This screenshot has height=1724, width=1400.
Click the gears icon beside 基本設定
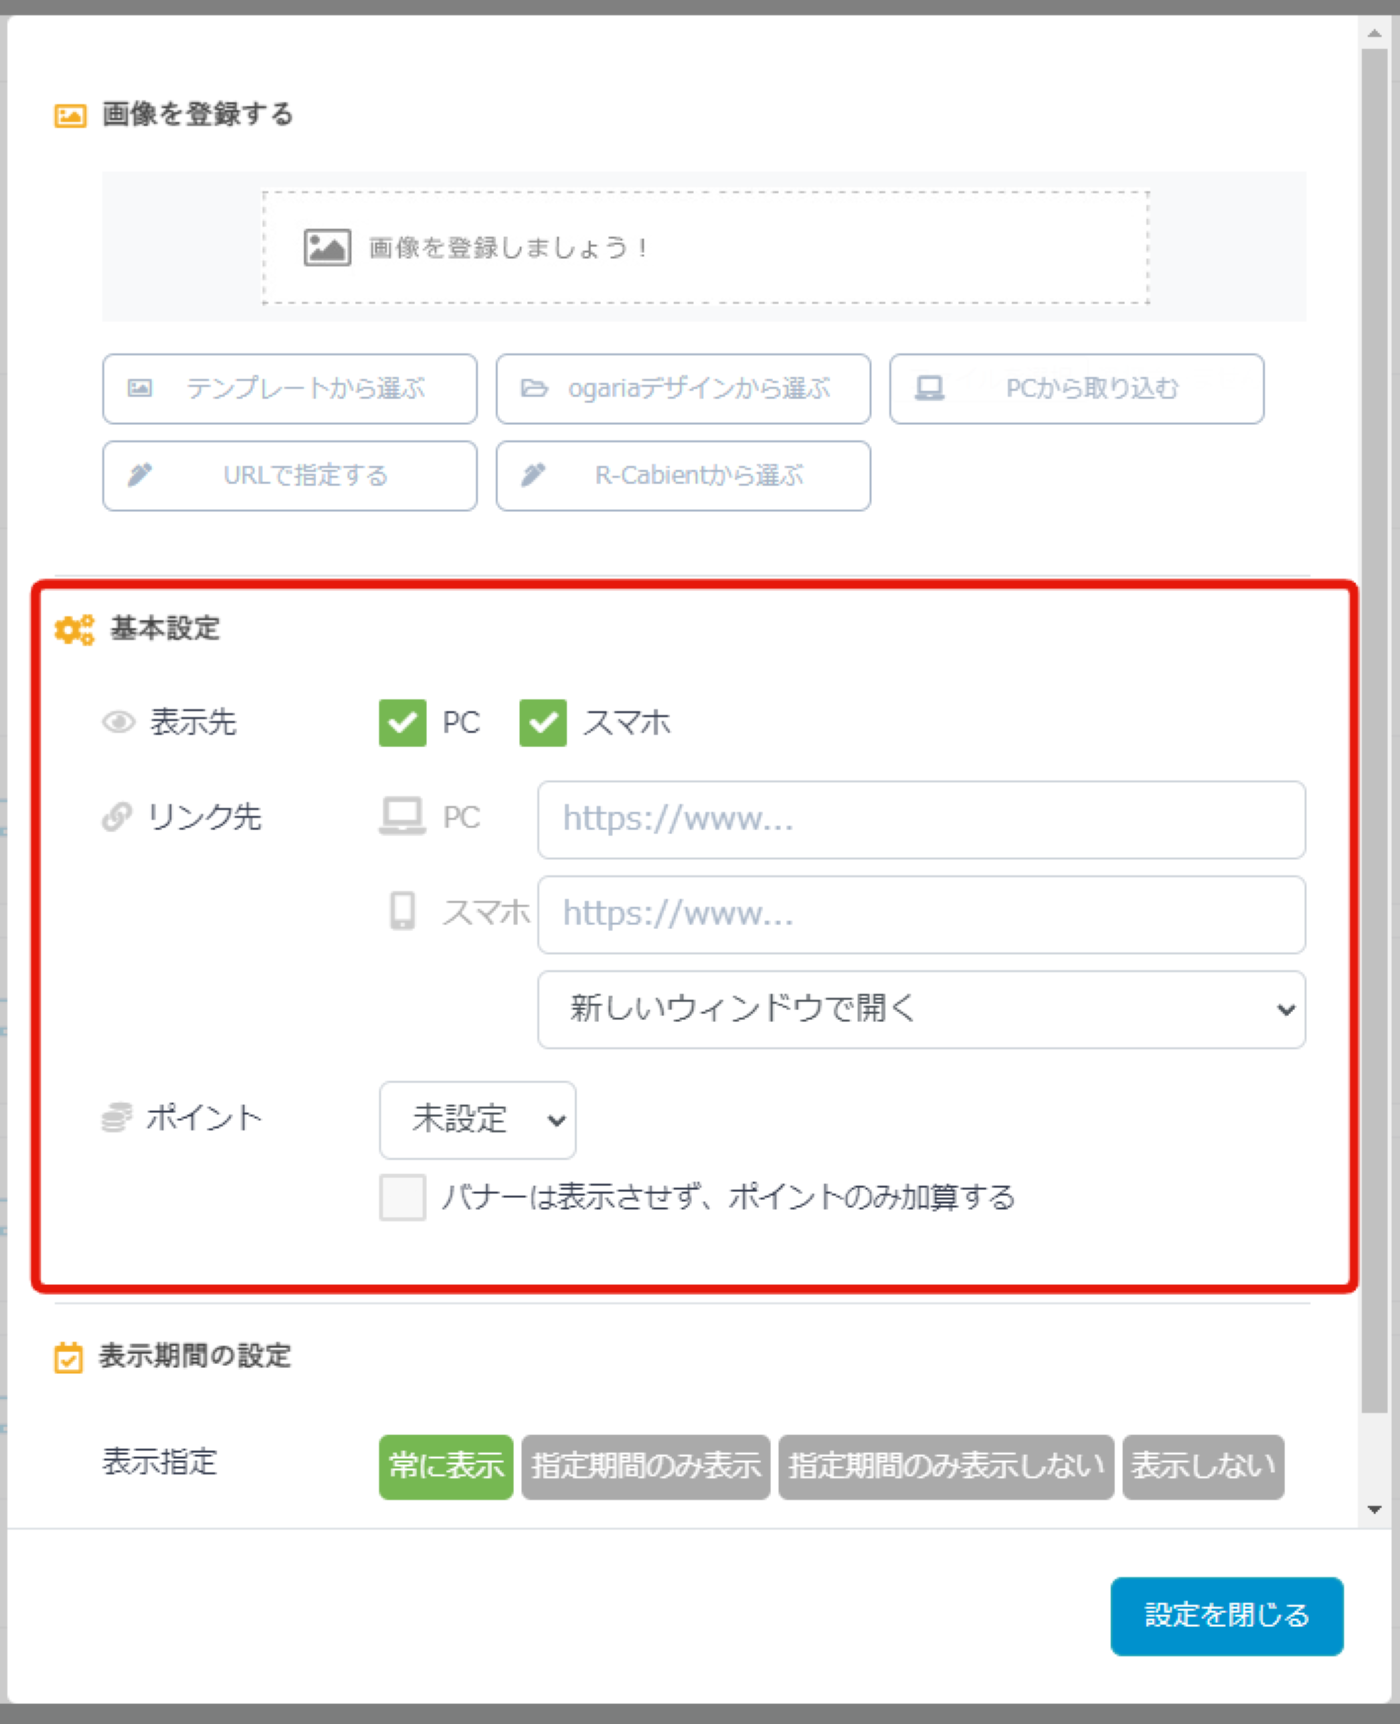click(74, 629)
